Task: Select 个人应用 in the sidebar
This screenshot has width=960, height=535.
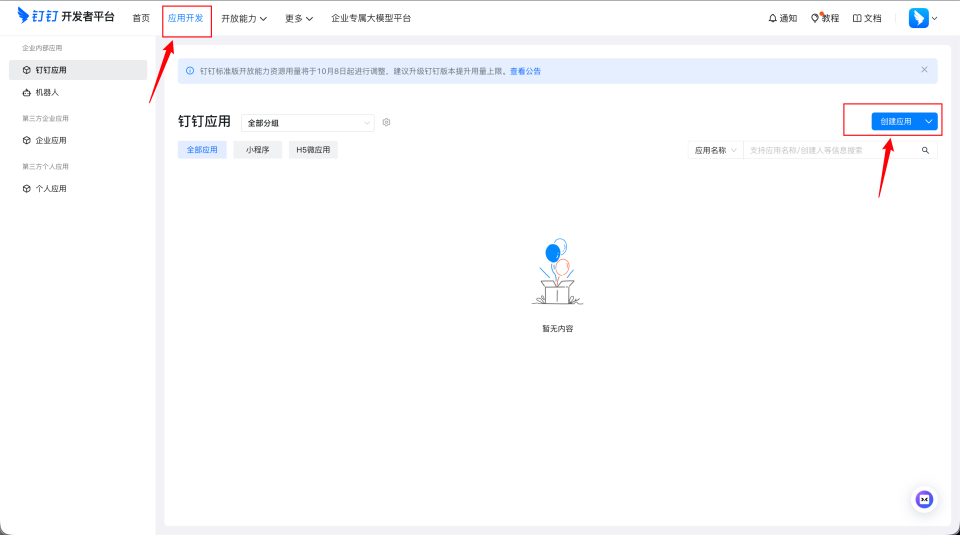Action: [x=78, y=189]
